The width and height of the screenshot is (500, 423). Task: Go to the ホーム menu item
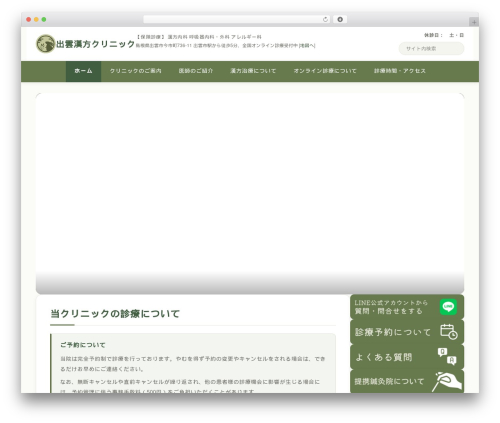(x=83, y=71)
